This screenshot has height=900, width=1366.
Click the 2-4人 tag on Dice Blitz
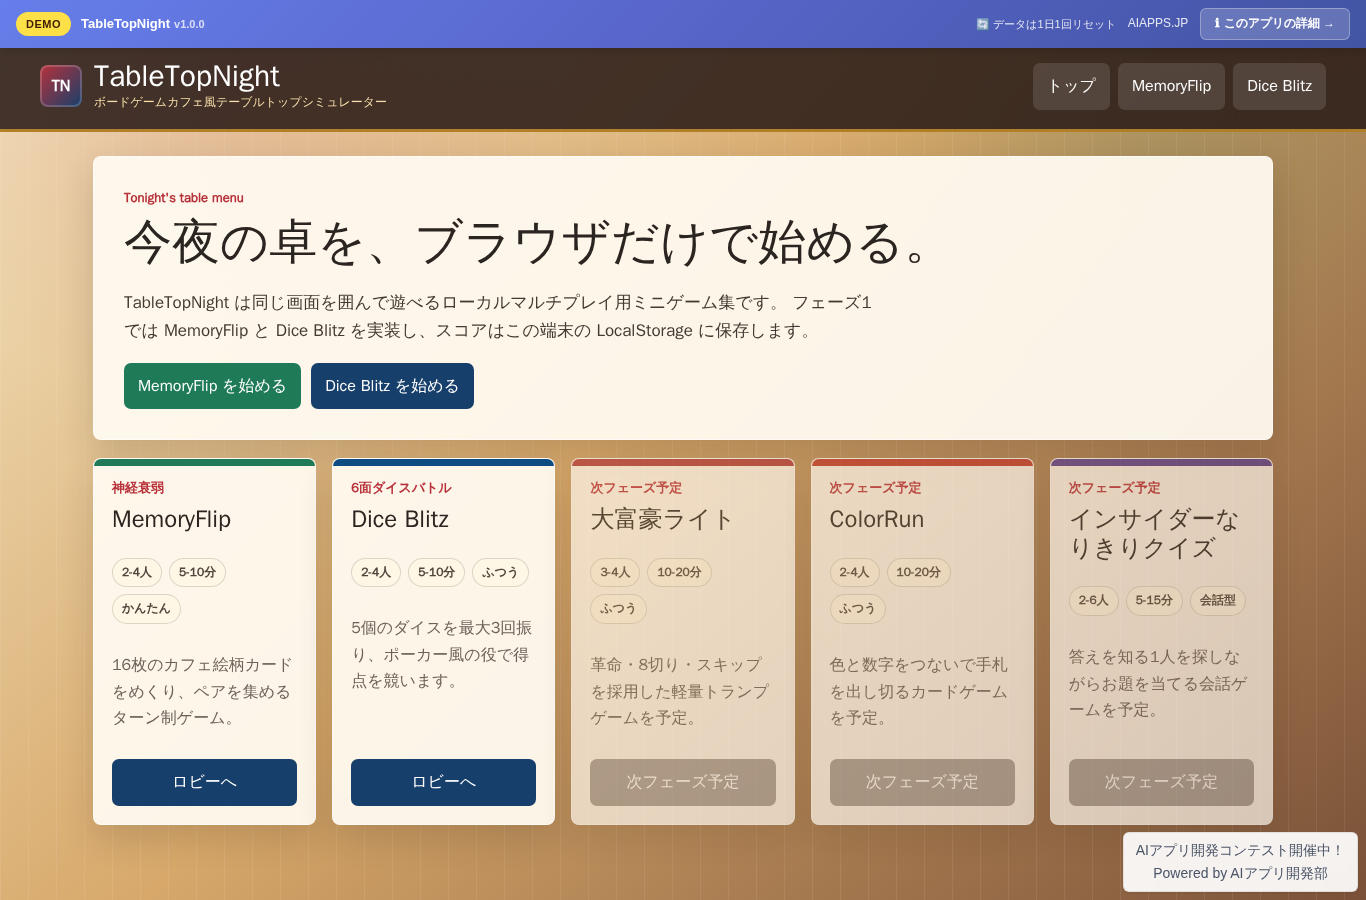[x=376, y=573]
